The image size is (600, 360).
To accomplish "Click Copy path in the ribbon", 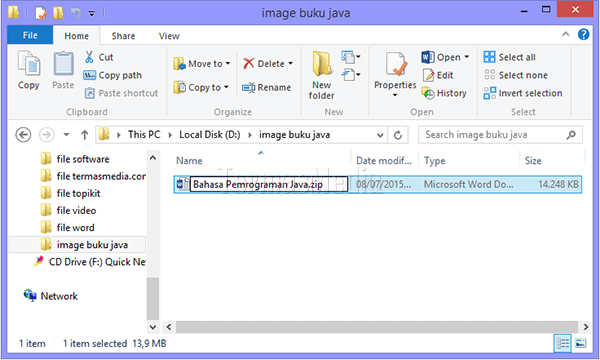I will coord(112,75).
